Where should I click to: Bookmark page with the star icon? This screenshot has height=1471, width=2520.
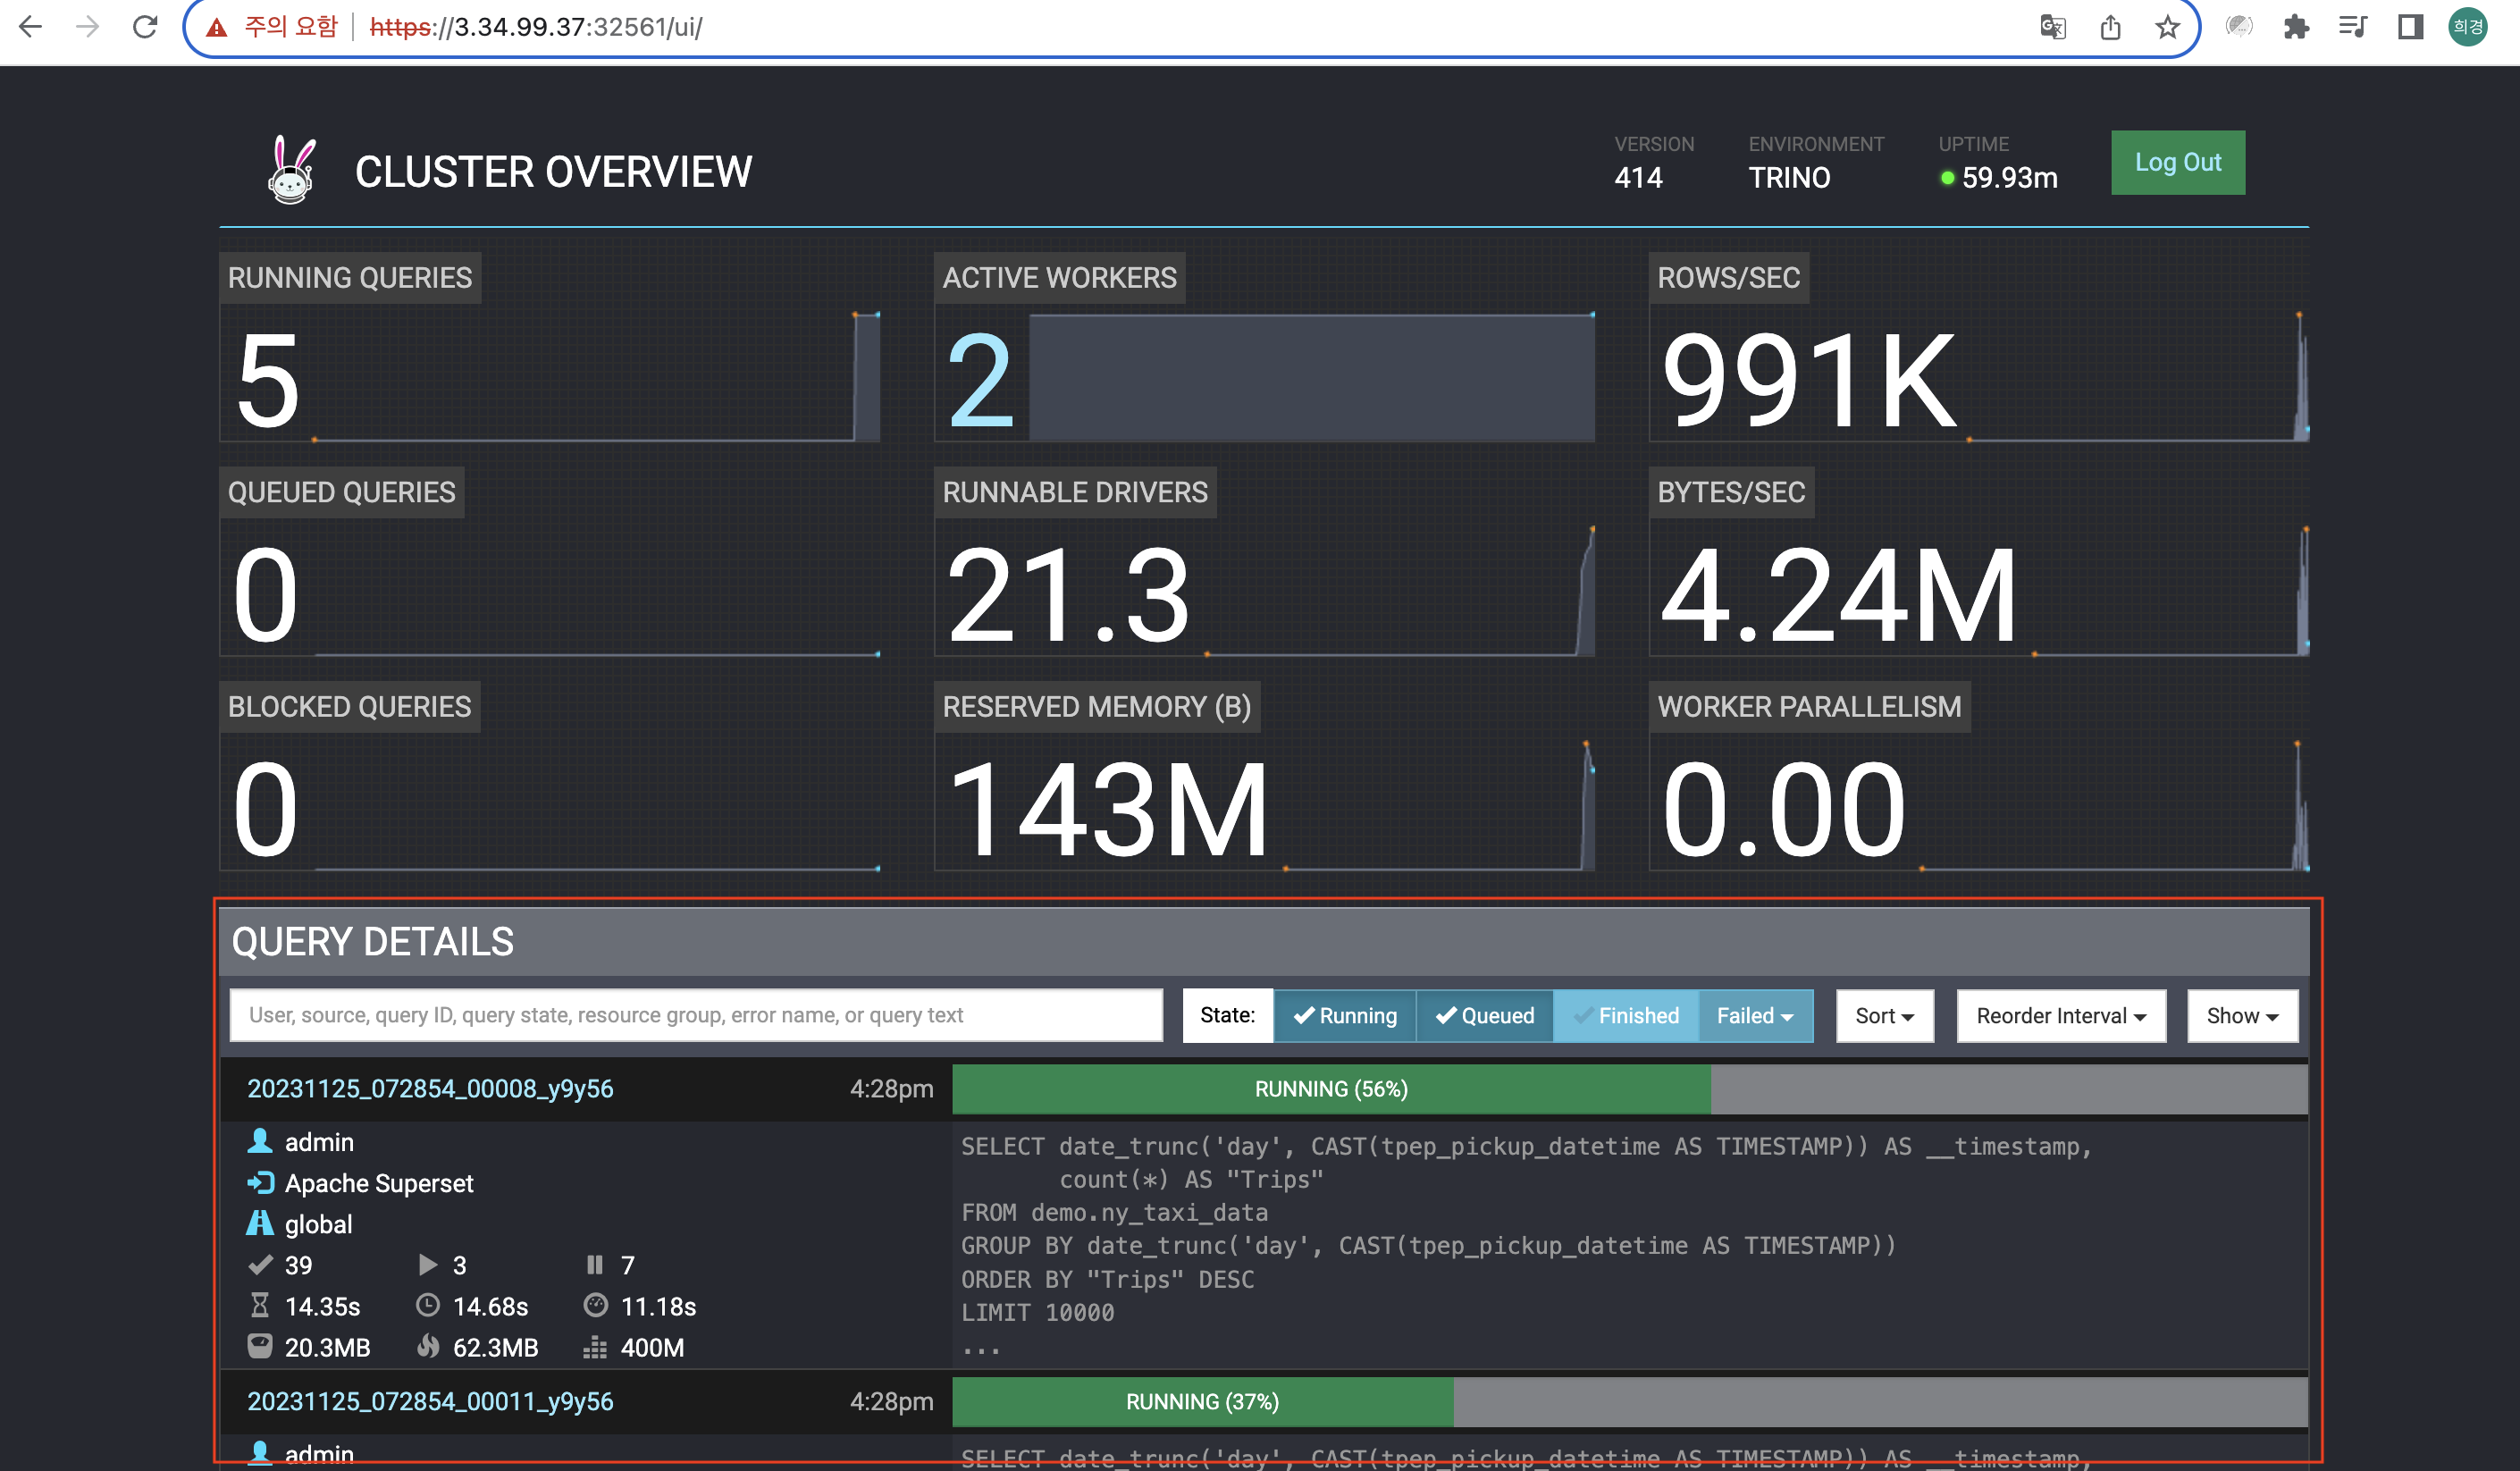tap(2167, 27)
